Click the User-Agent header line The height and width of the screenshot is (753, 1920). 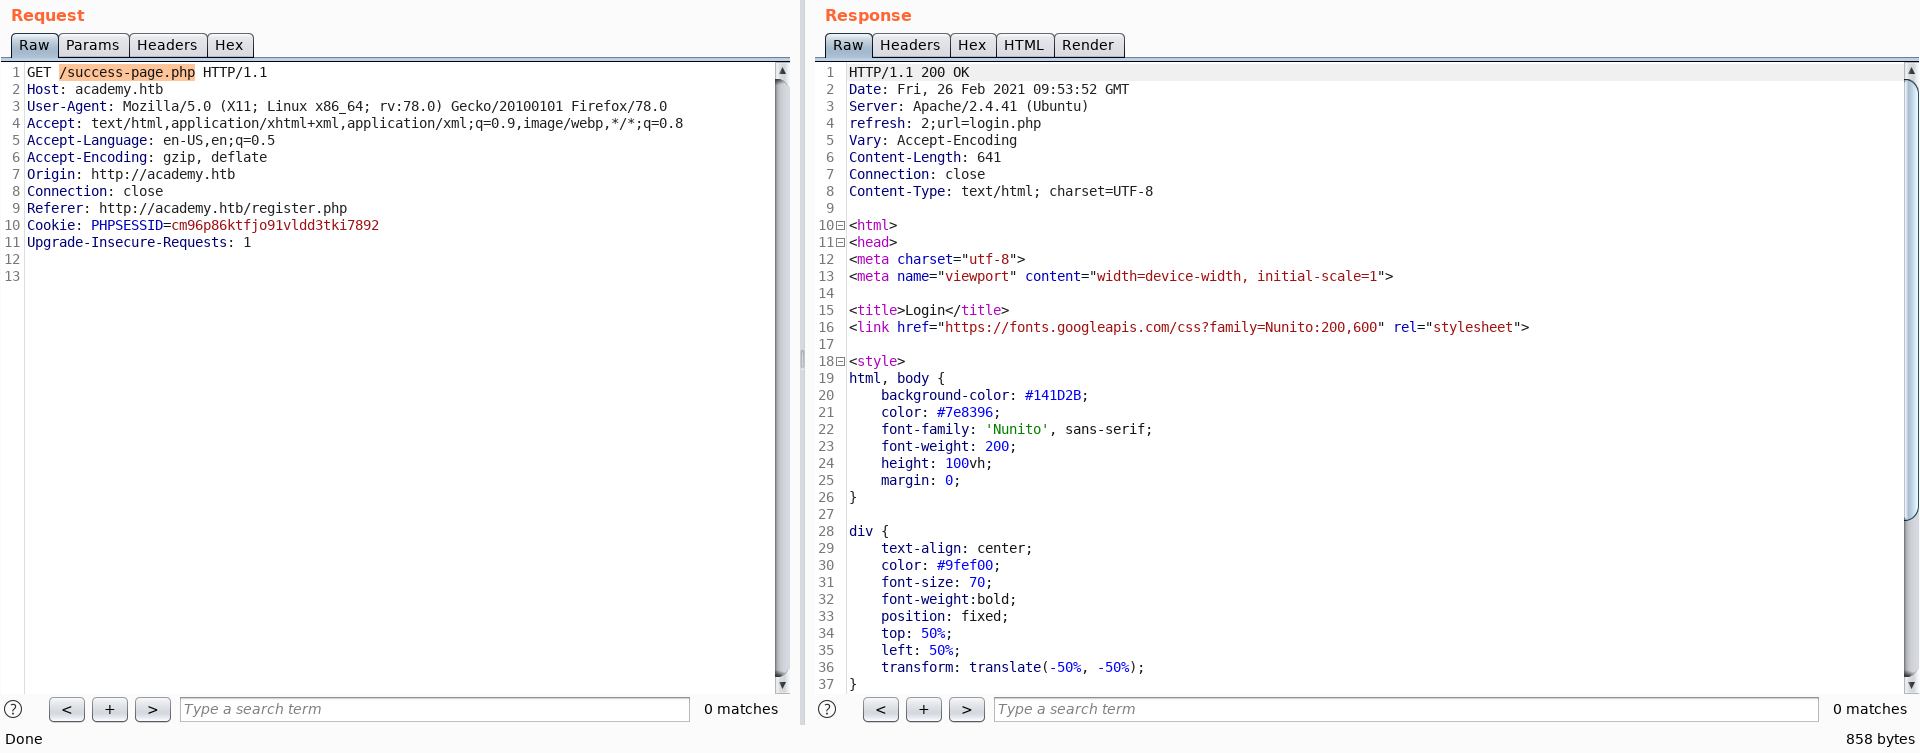347,106
